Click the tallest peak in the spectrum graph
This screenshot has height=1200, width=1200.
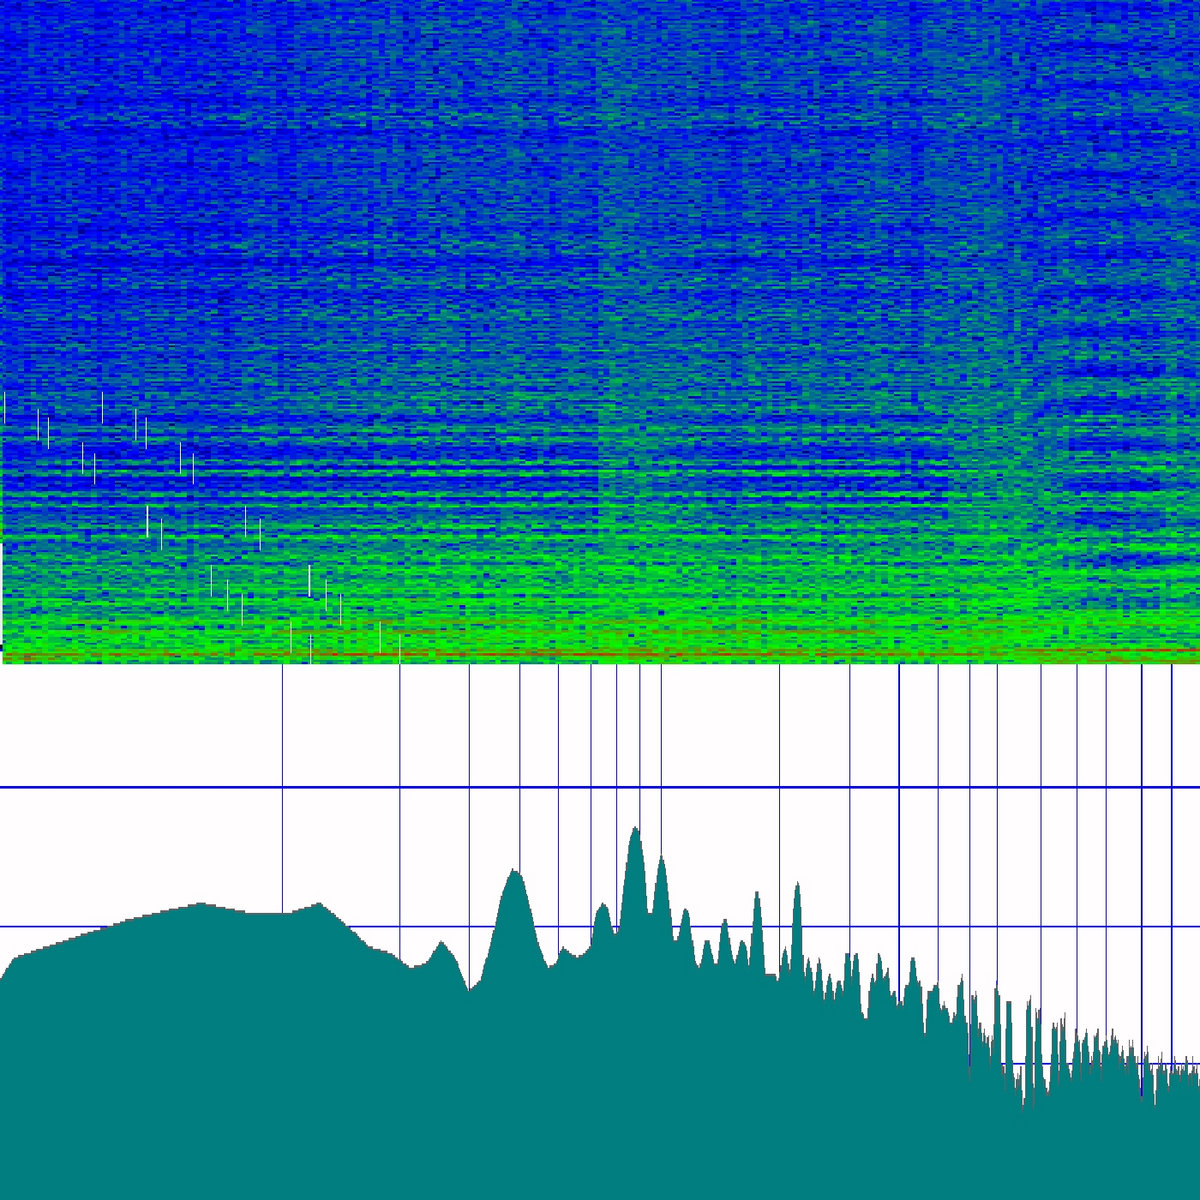(634, 830)
